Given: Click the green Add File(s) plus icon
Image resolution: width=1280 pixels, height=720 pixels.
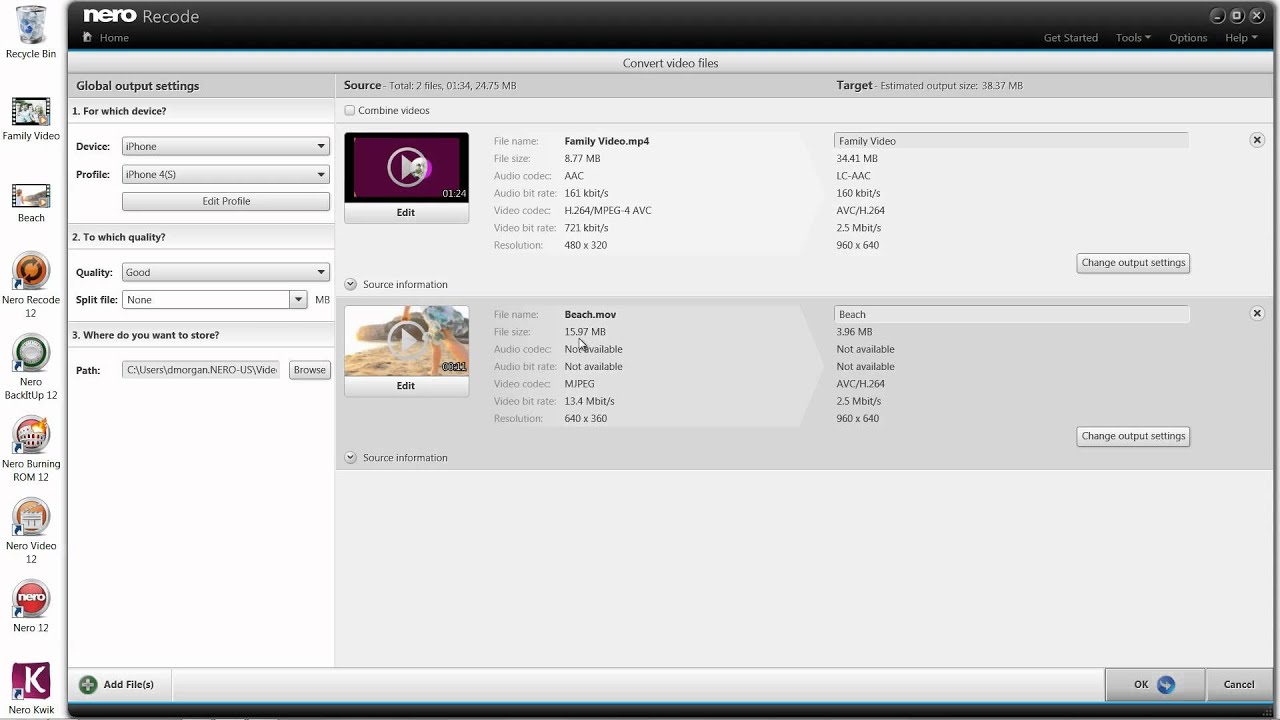Looking at the screenshot, I should click(x=88, y=685).
